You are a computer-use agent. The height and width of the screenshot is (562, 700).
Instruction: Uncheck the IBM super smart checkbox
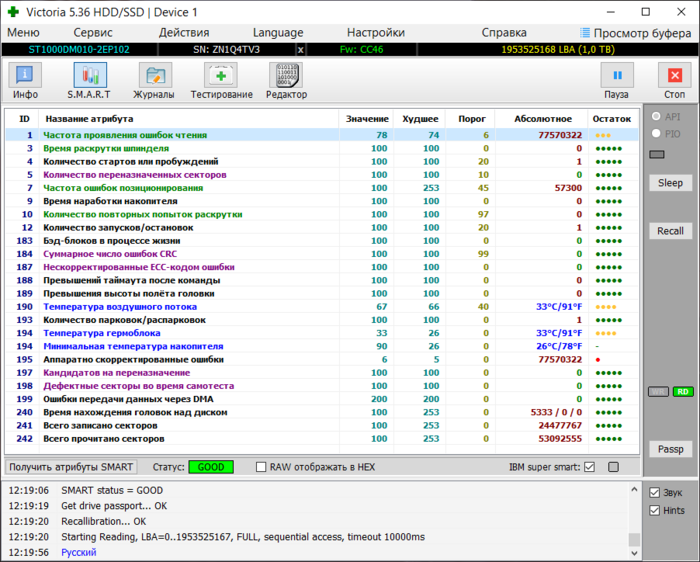(589, 467)
